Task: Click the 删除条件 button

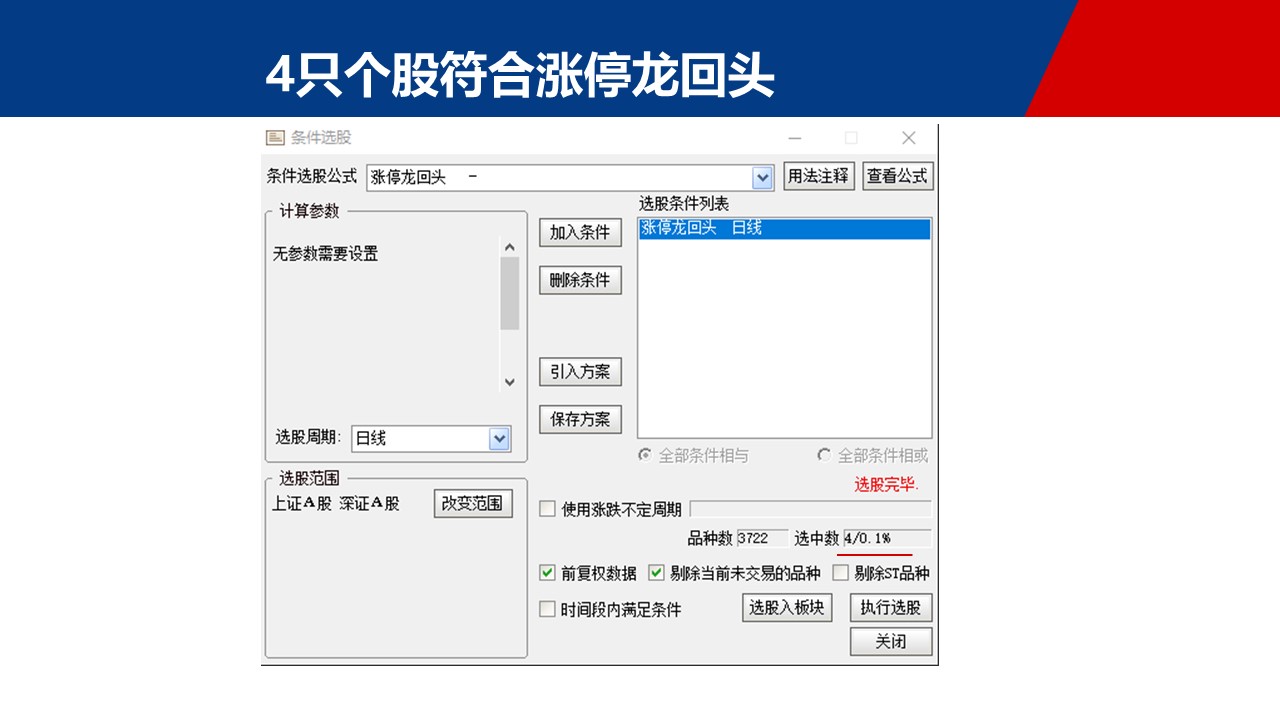Action: [x=580, y=280]
